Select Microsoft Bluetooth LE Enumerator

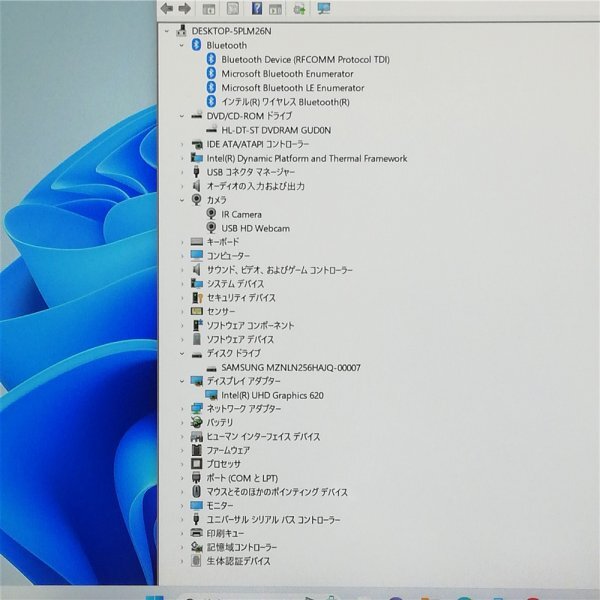pyautogui.click(x=293, y=88)
